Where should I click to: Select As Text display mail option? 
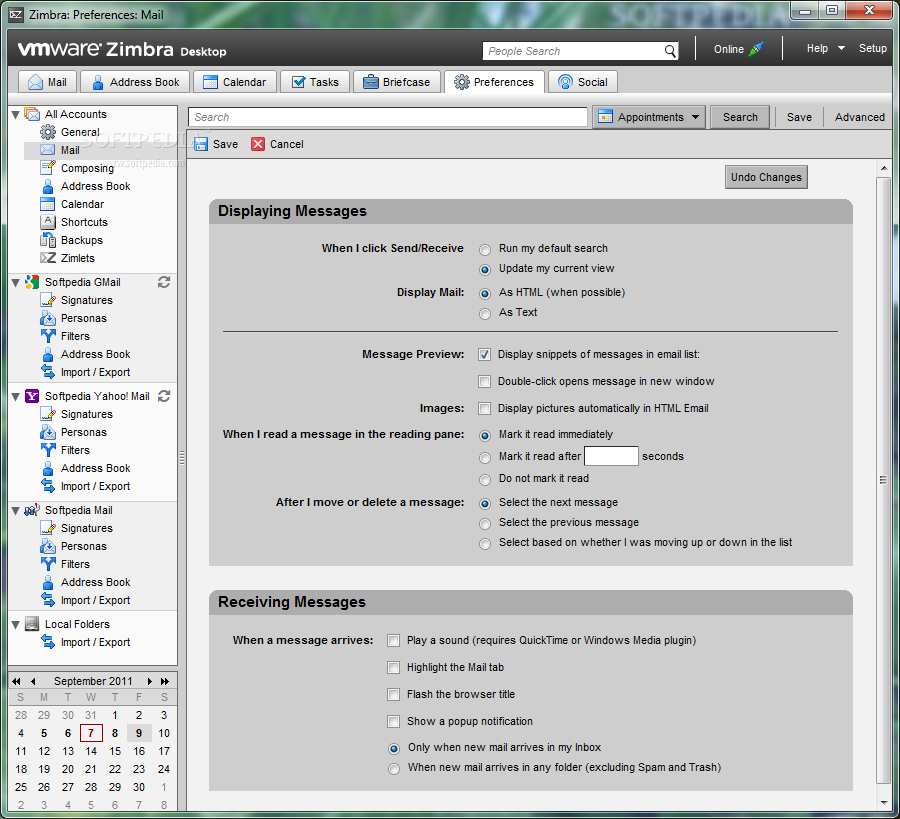click(485, 314)
